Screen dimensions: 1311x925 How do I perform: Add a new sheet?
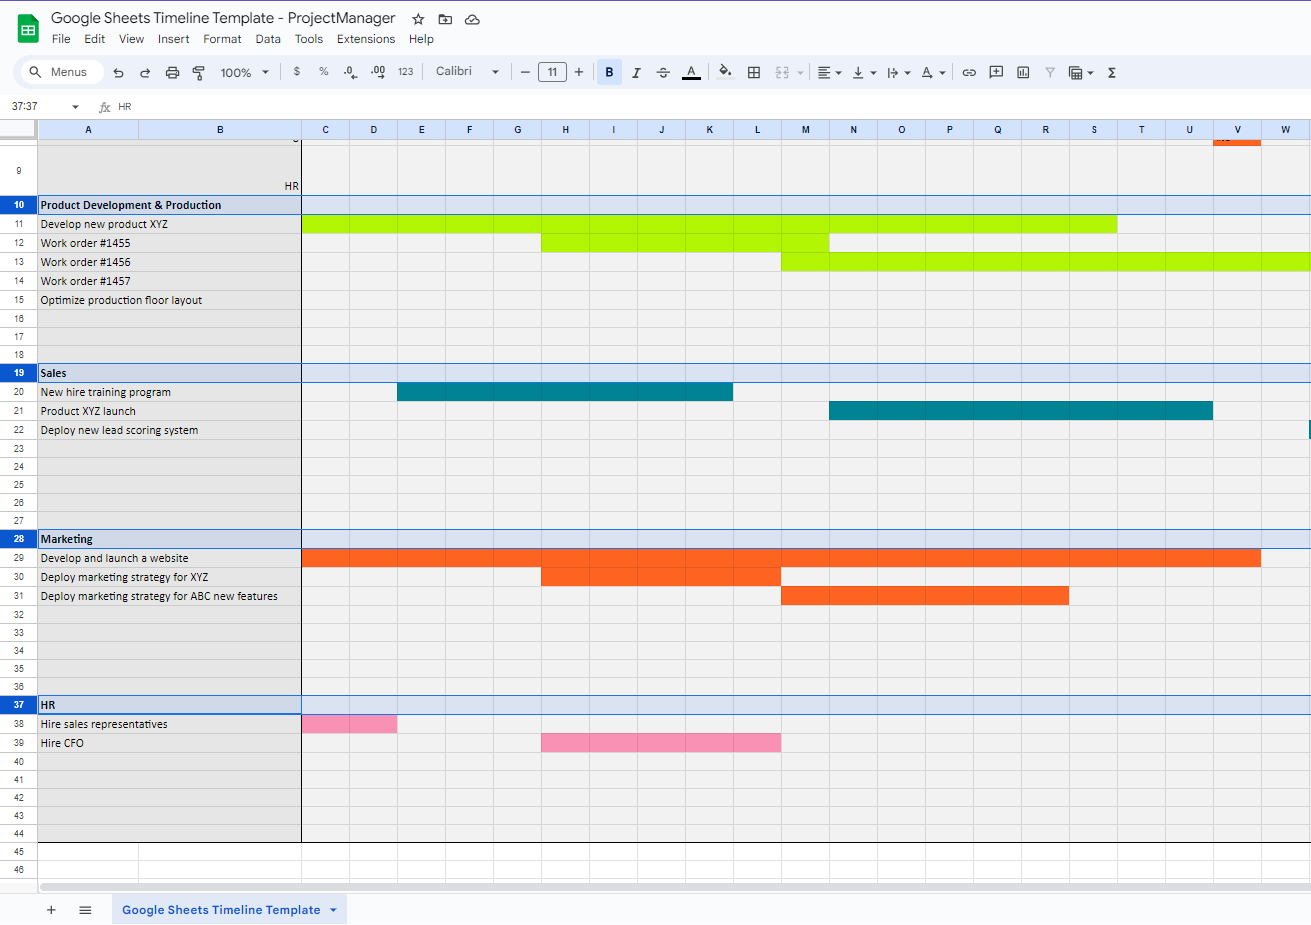[x=51, y=910]
